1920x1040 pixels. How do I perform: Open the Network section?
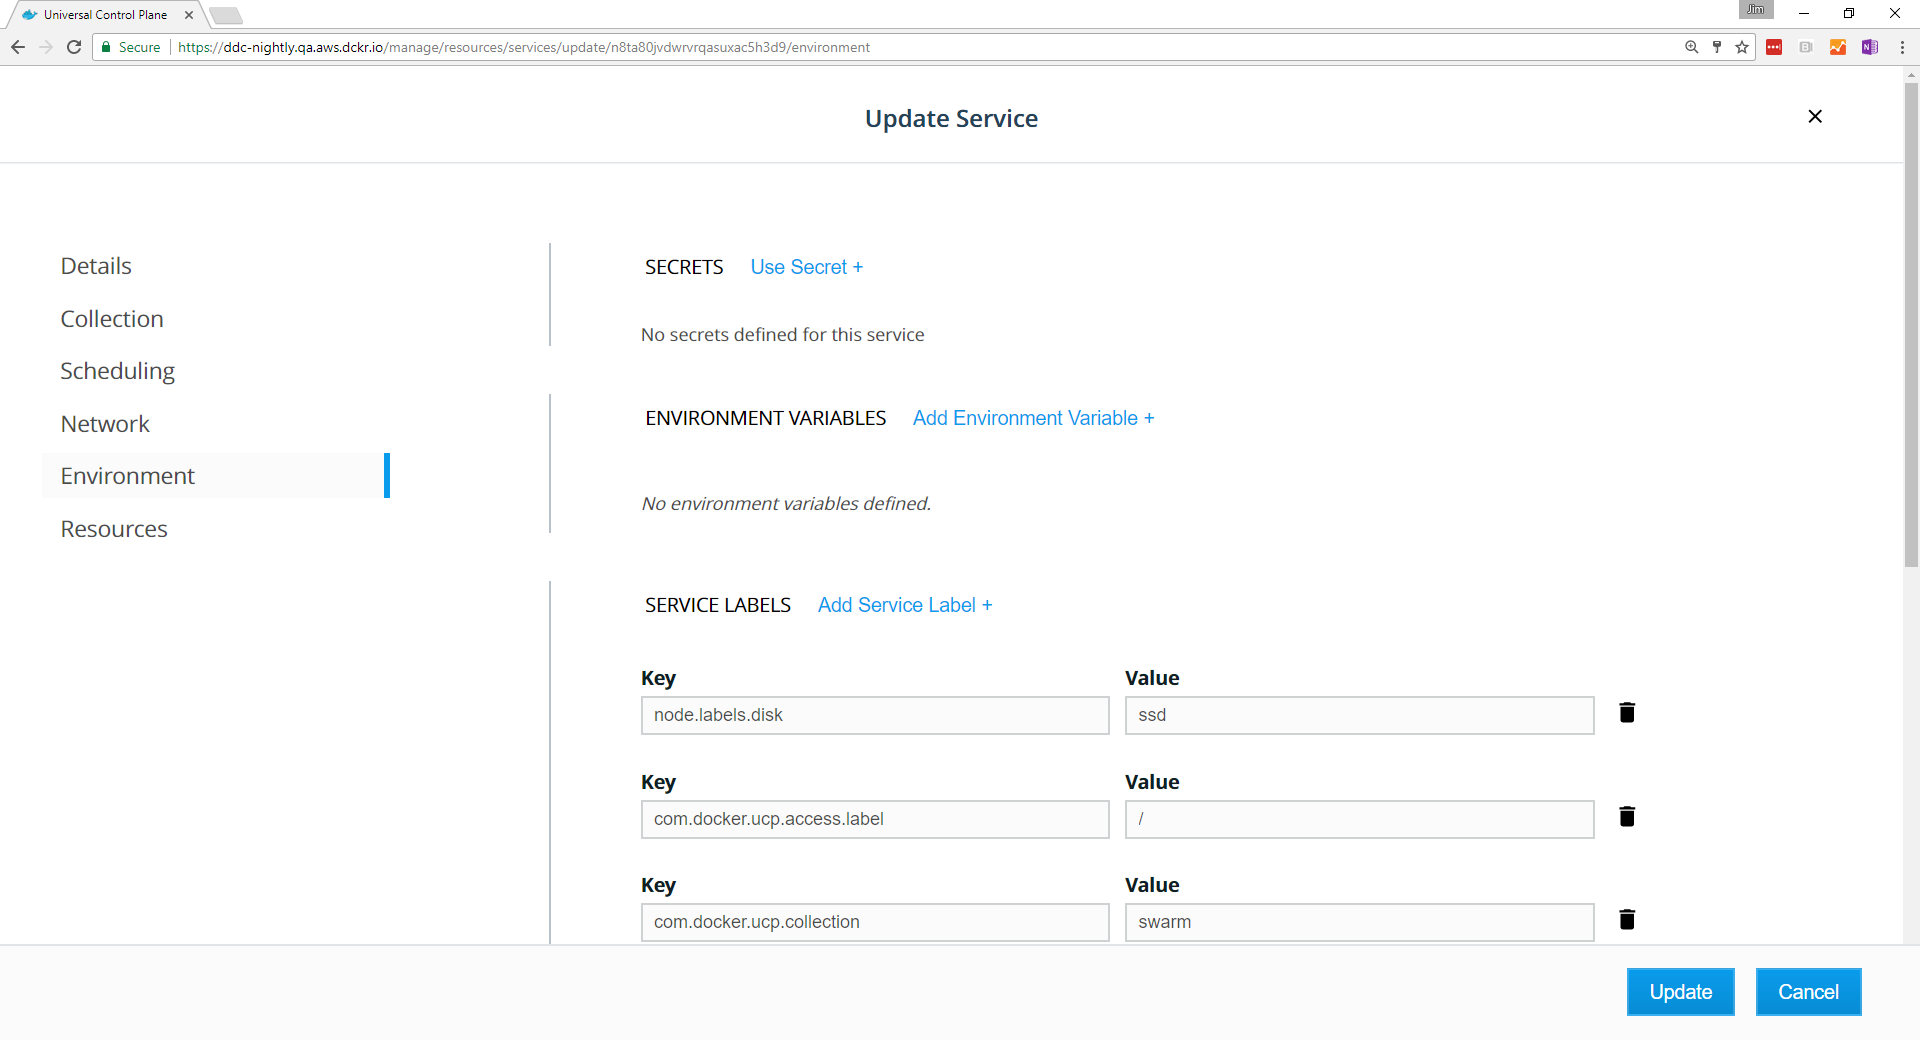click(x=105, y=424)
